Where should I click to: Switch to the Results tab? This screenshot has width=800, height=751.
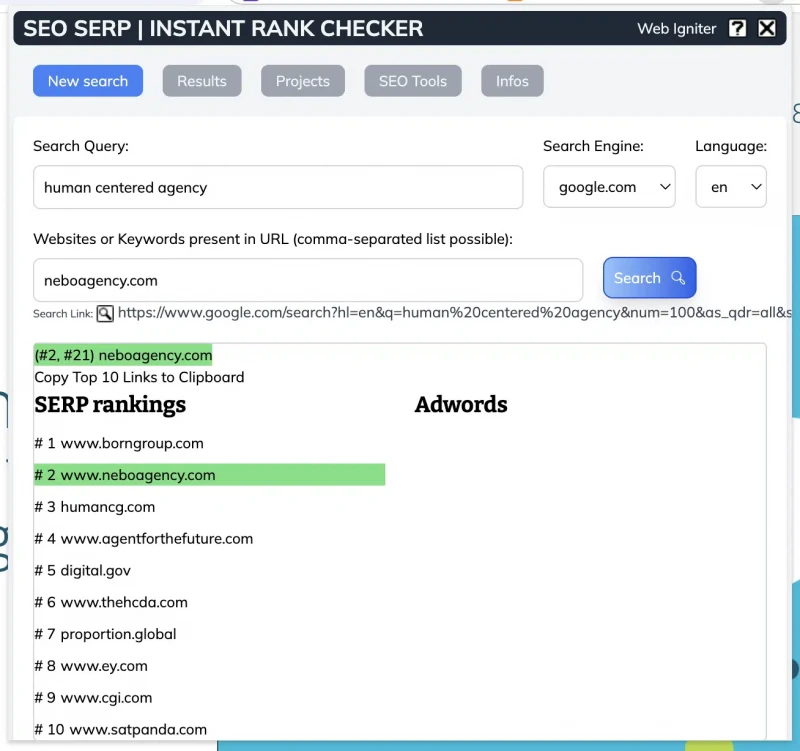click(x=202, y=81)
